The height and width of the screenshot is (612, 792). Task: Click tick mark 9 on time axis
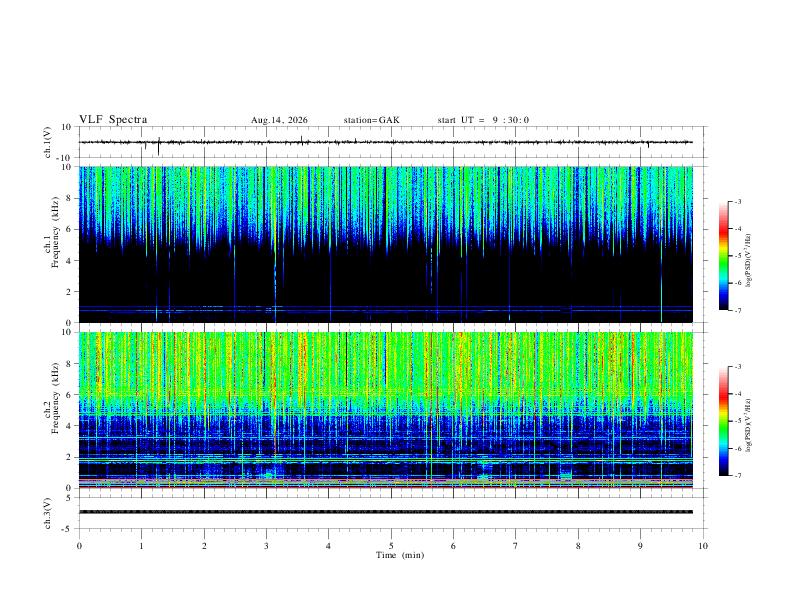[640, 546]
